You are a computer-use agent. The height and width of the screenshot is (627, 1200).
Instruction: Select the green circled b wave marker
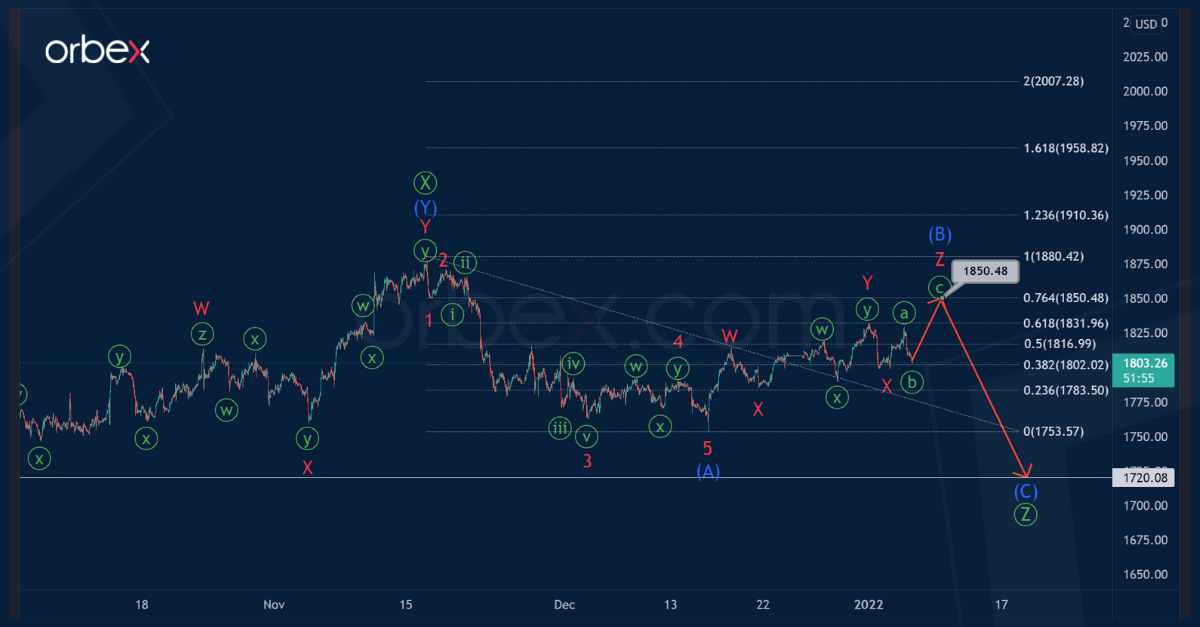pos(911,381)
